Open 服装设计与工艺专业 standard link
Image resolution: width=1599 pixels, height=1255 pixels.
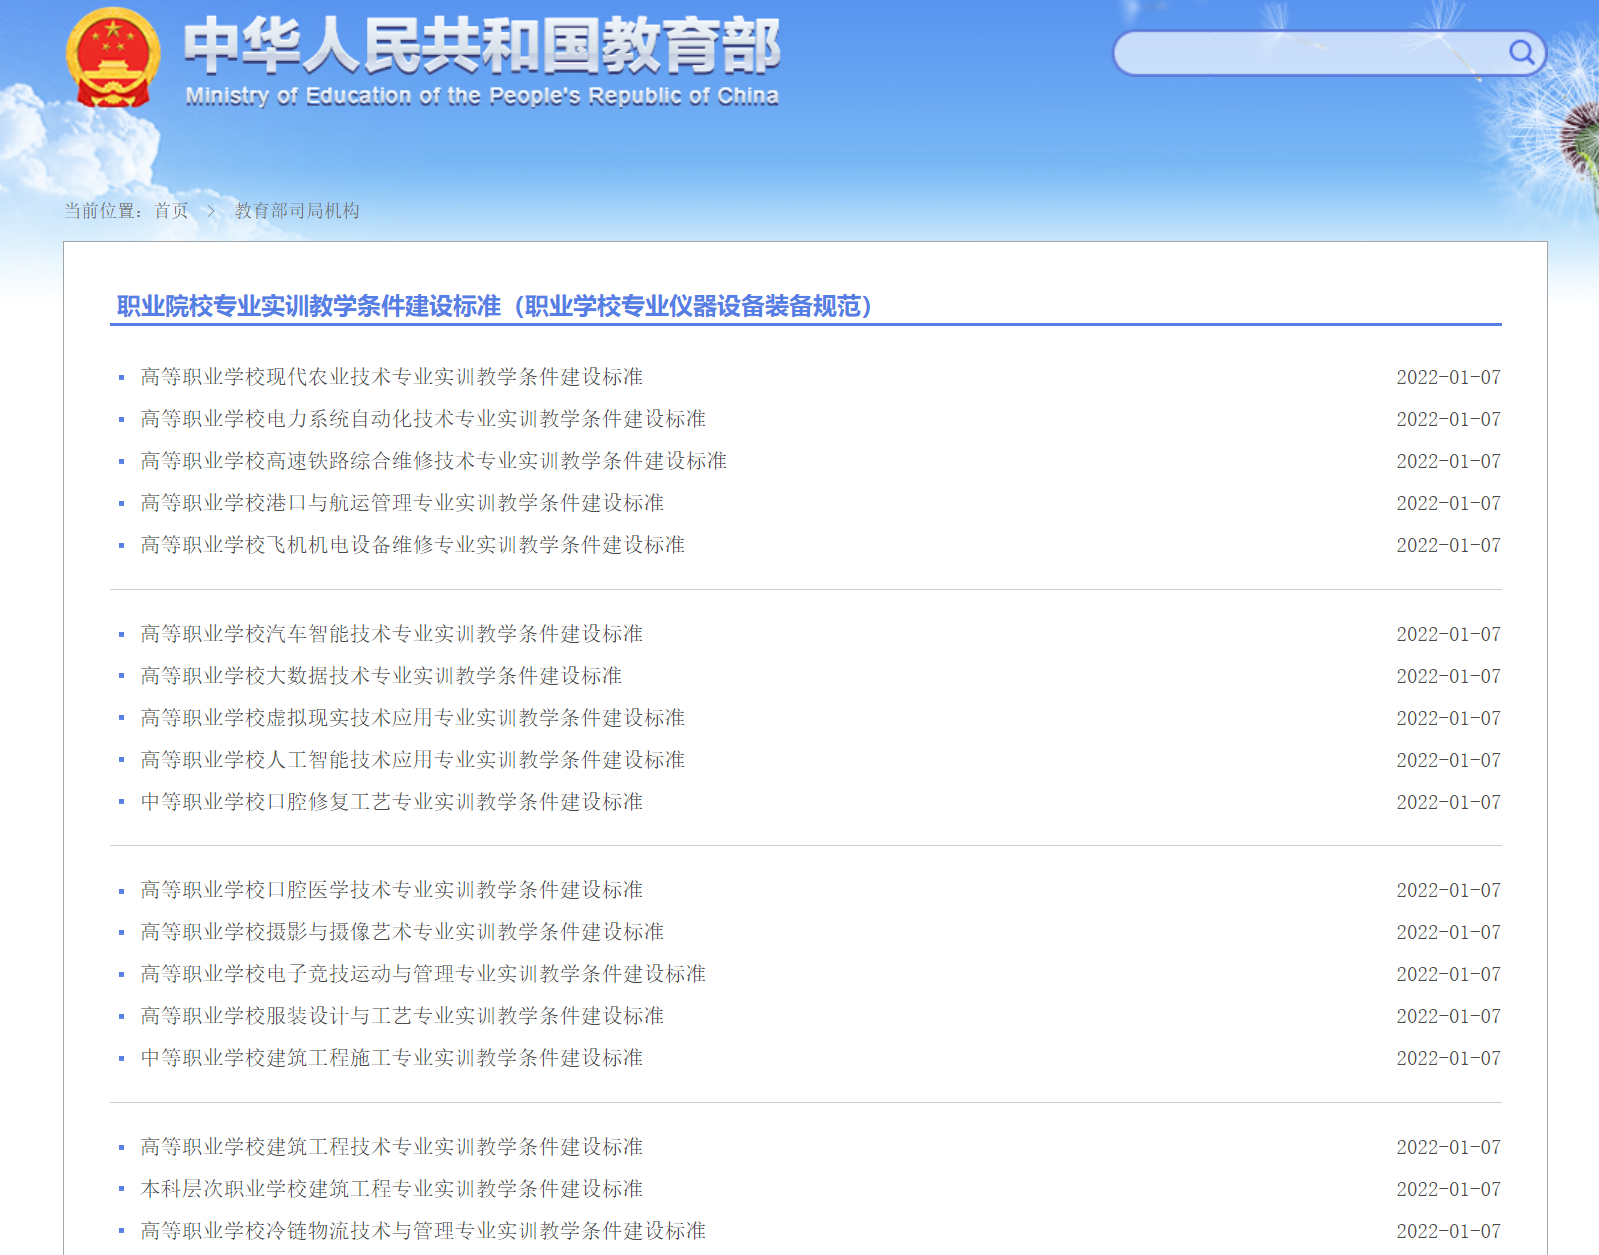click(402, 1016)
